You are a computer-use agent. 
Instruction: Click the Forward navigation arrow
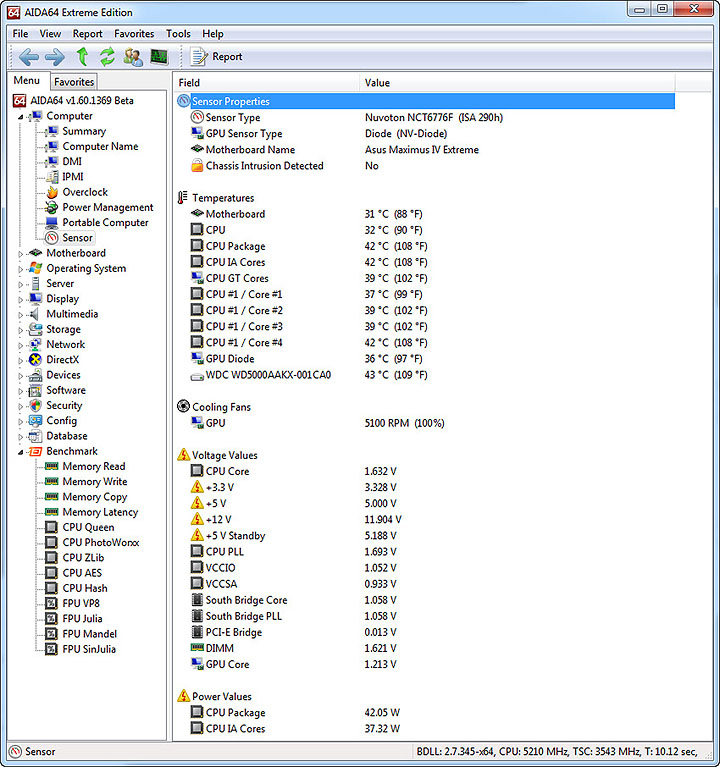[55, 57]
